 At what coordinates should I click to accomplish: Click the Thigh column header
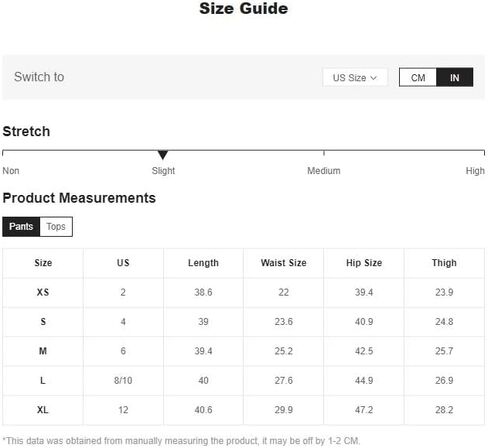(x=444, y=263)
